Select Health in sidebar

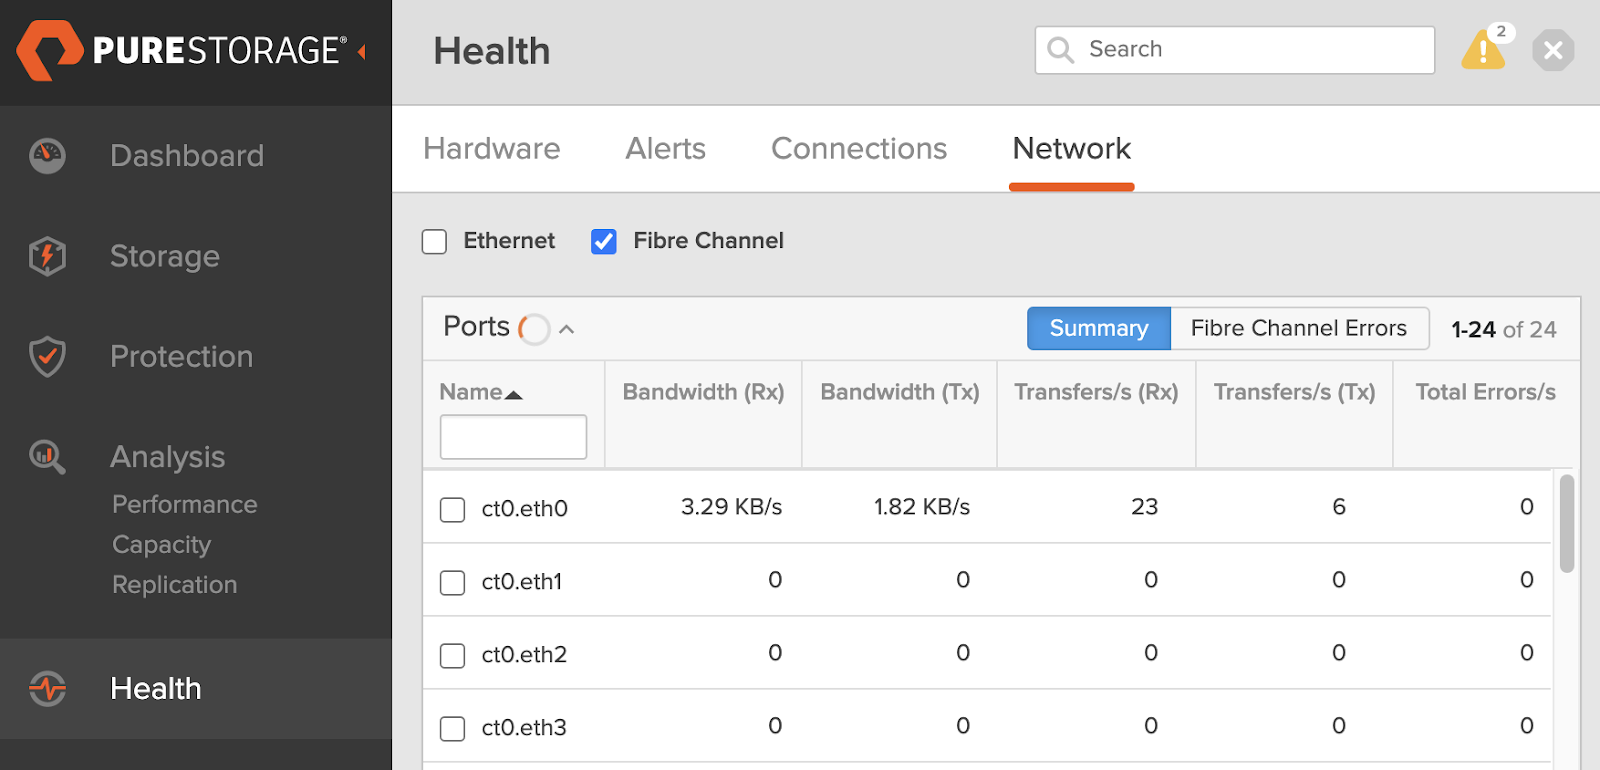pyautogui.click(x=156, y=688)
